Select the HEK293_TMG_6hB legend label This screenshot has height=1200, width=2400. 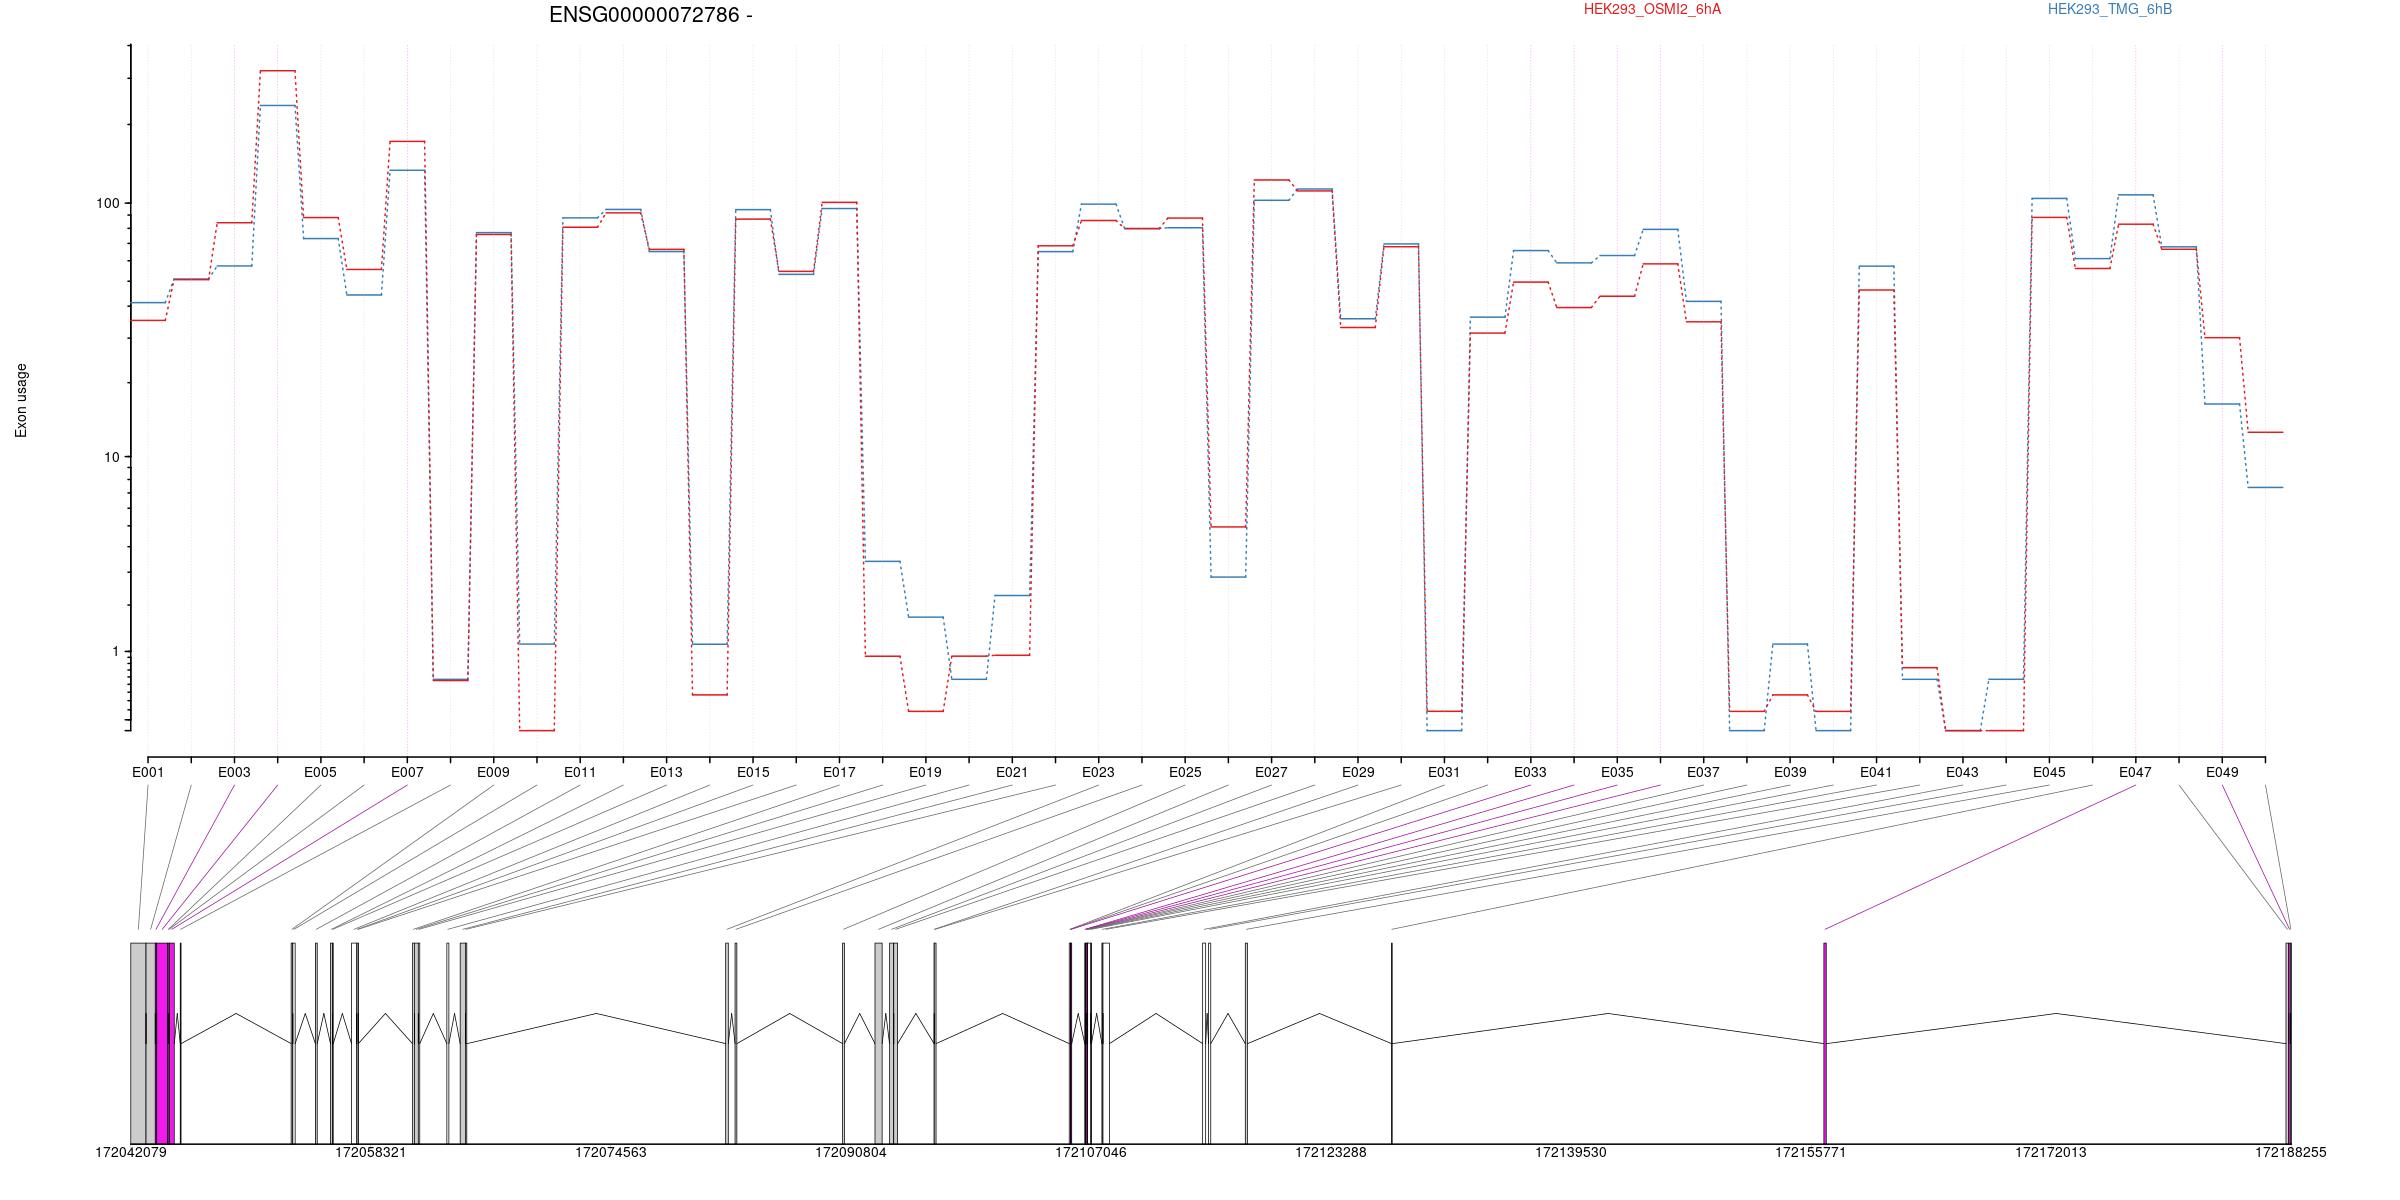pyautogui.click(x=2110, y=9)
